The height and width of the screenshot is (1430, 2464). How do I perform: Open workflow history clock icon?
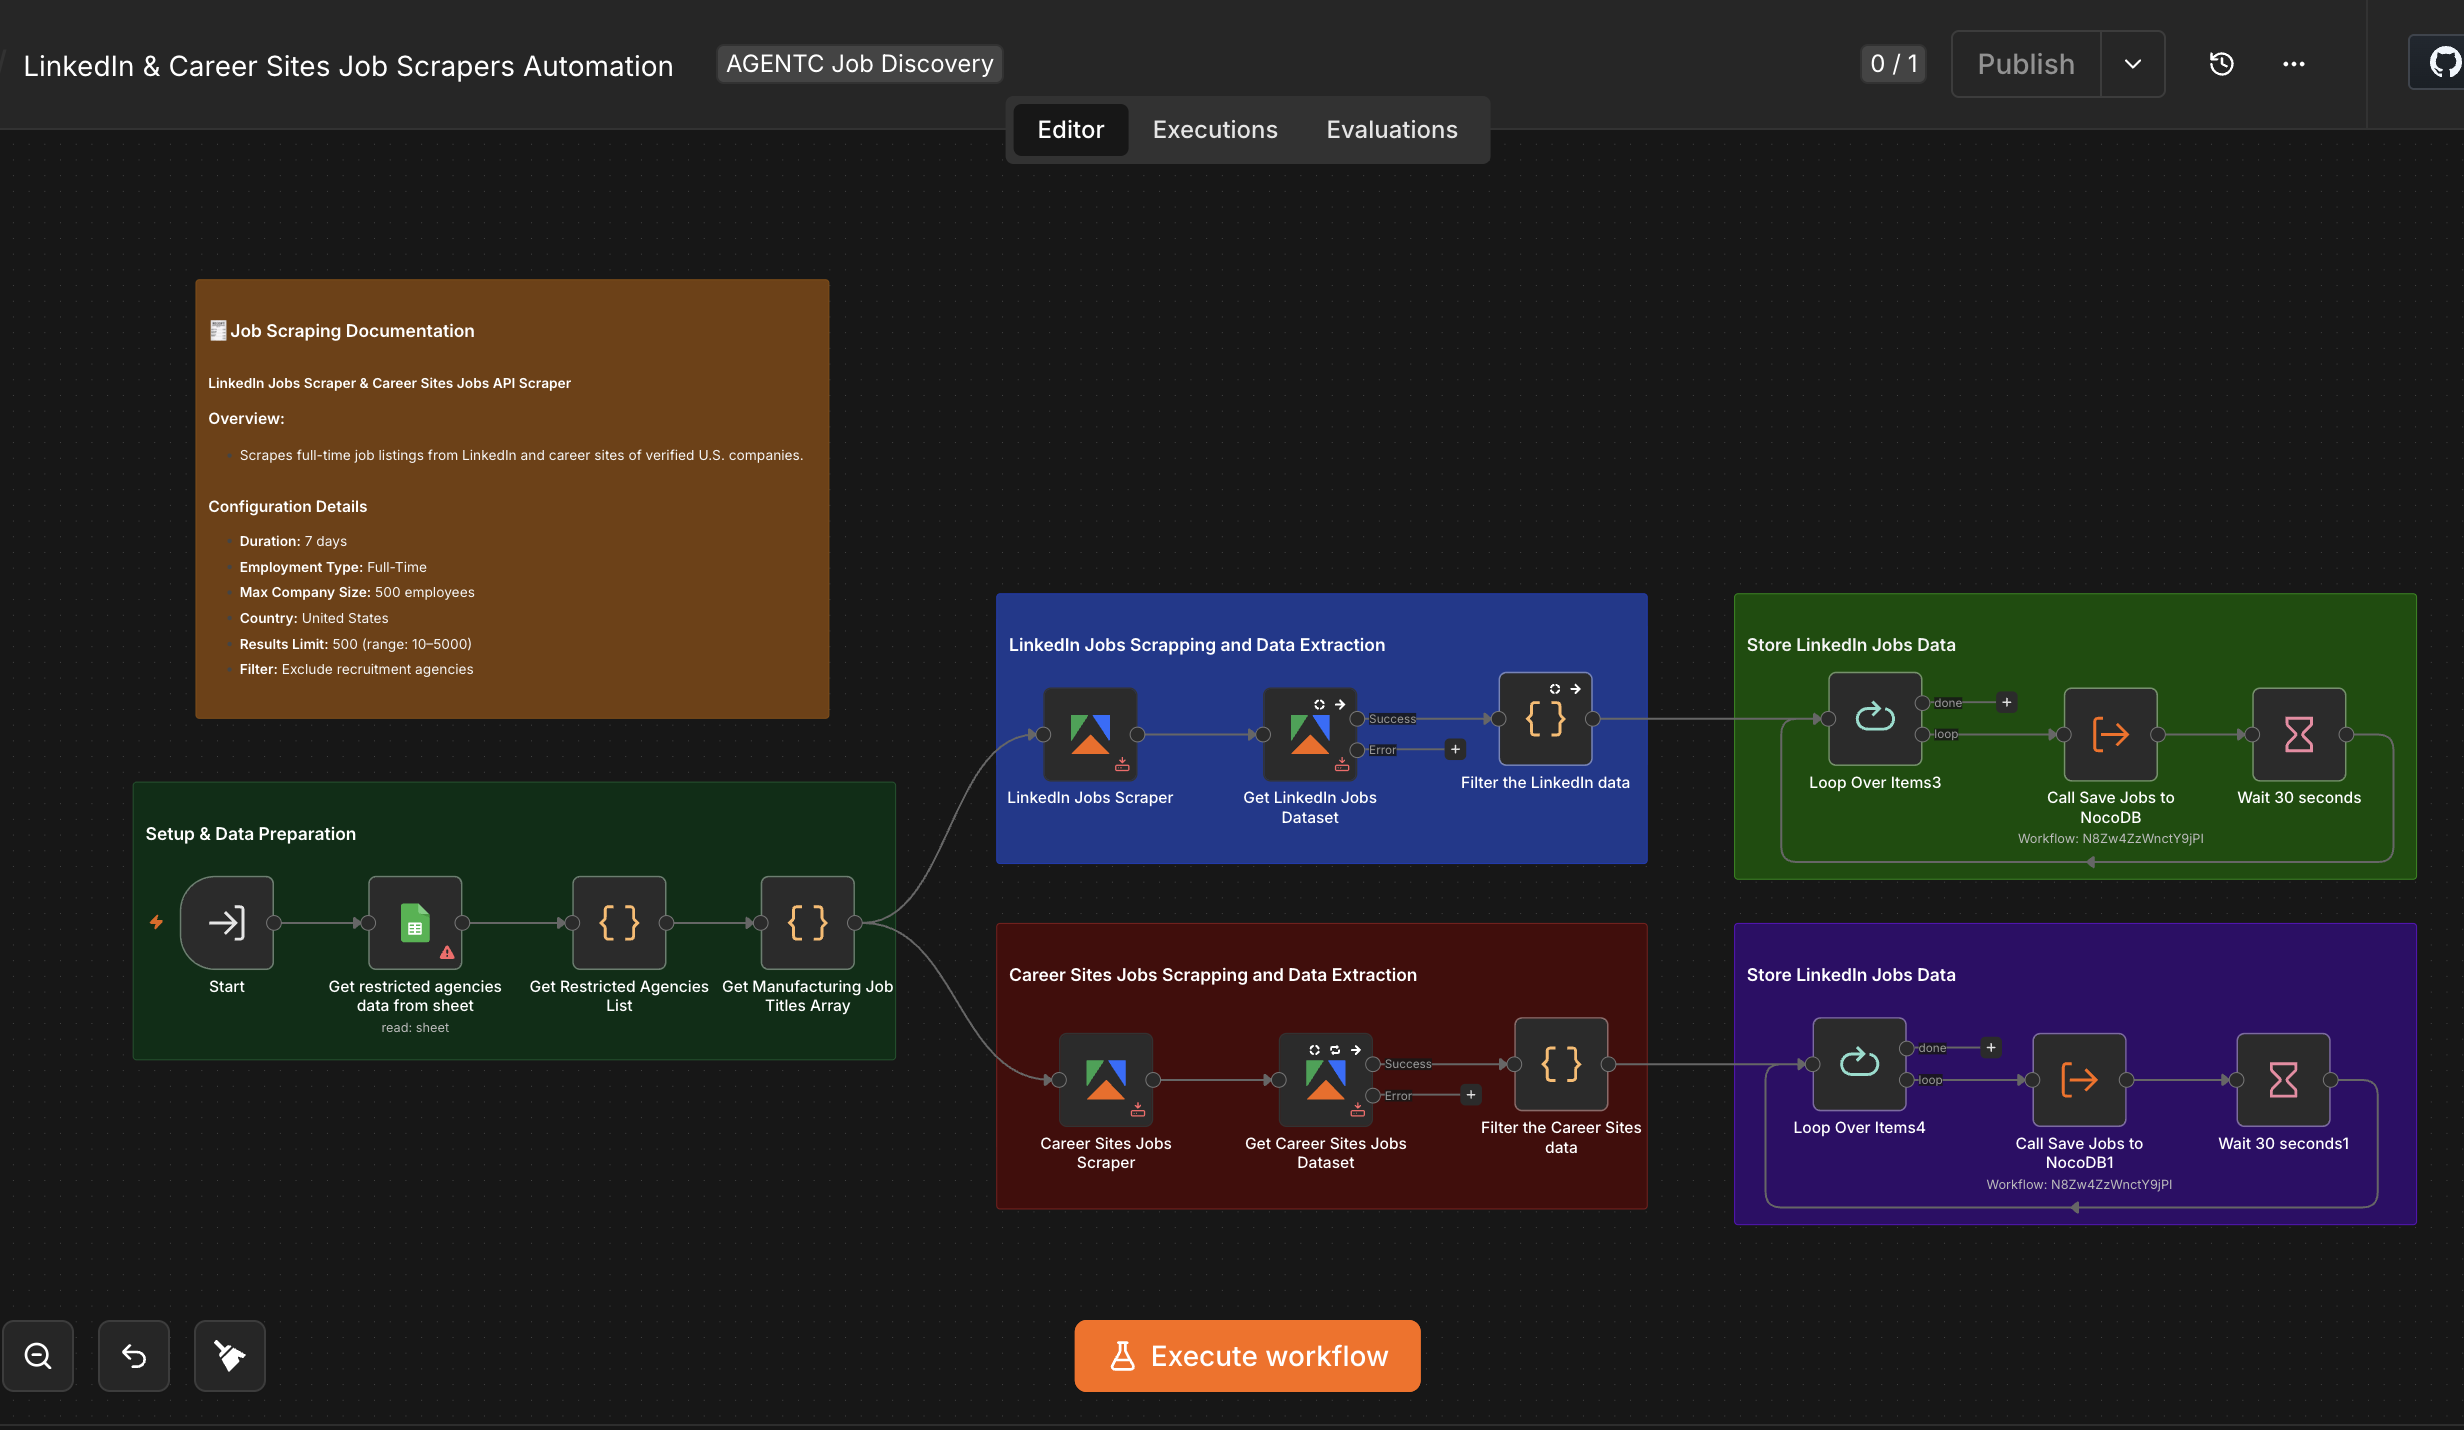2221,64
